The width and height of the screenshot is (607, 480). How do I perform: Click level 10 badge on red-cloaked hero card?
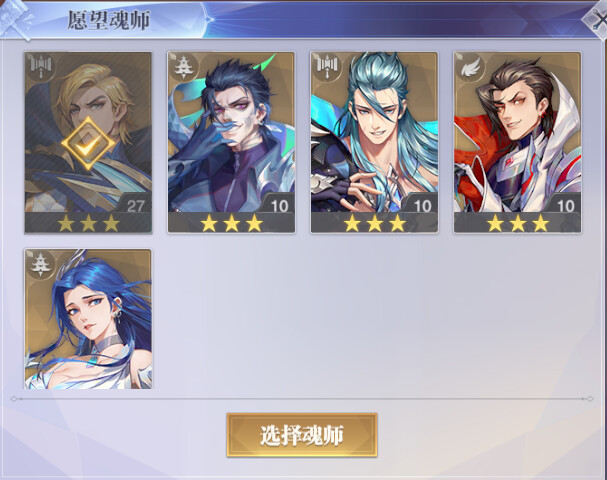[566, 206]
